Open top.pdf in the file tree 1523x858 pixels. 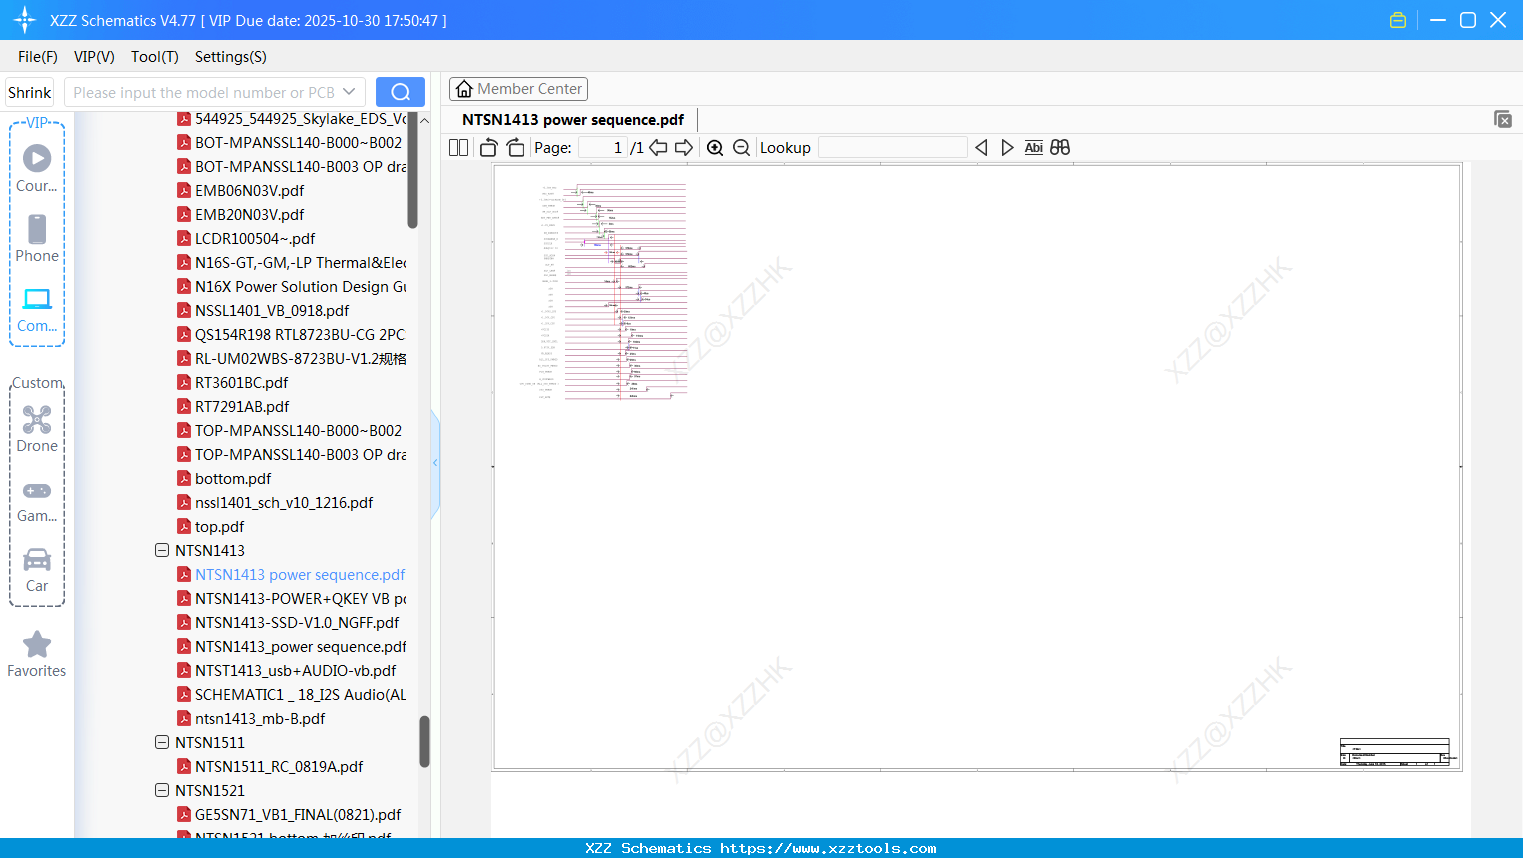(219, 526)
